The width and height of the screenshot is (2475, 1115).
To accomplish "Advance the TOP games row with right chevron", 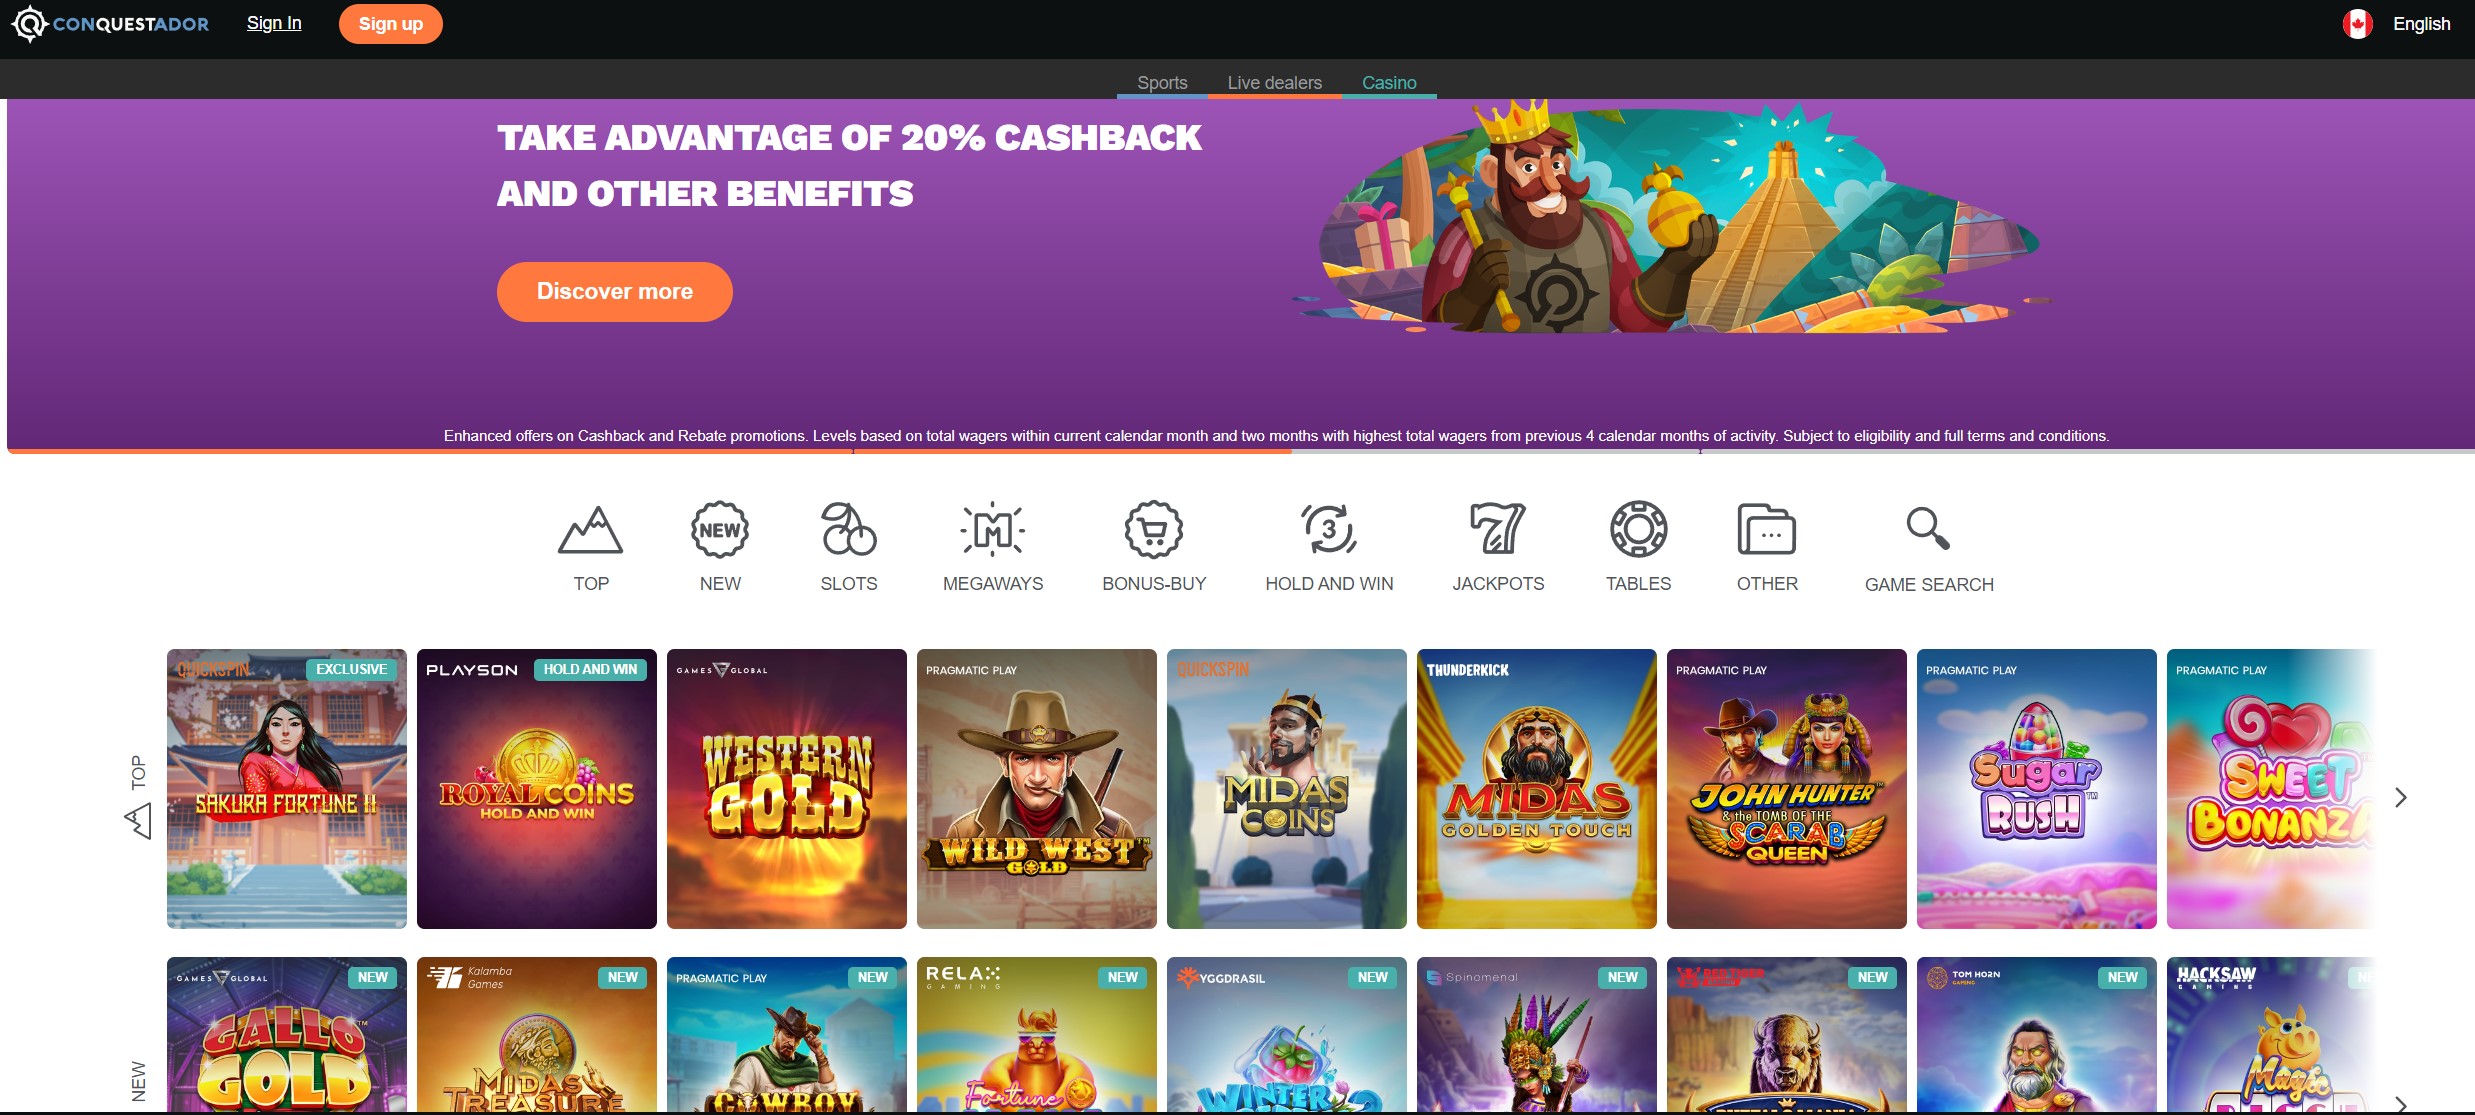I will 2401,797.
